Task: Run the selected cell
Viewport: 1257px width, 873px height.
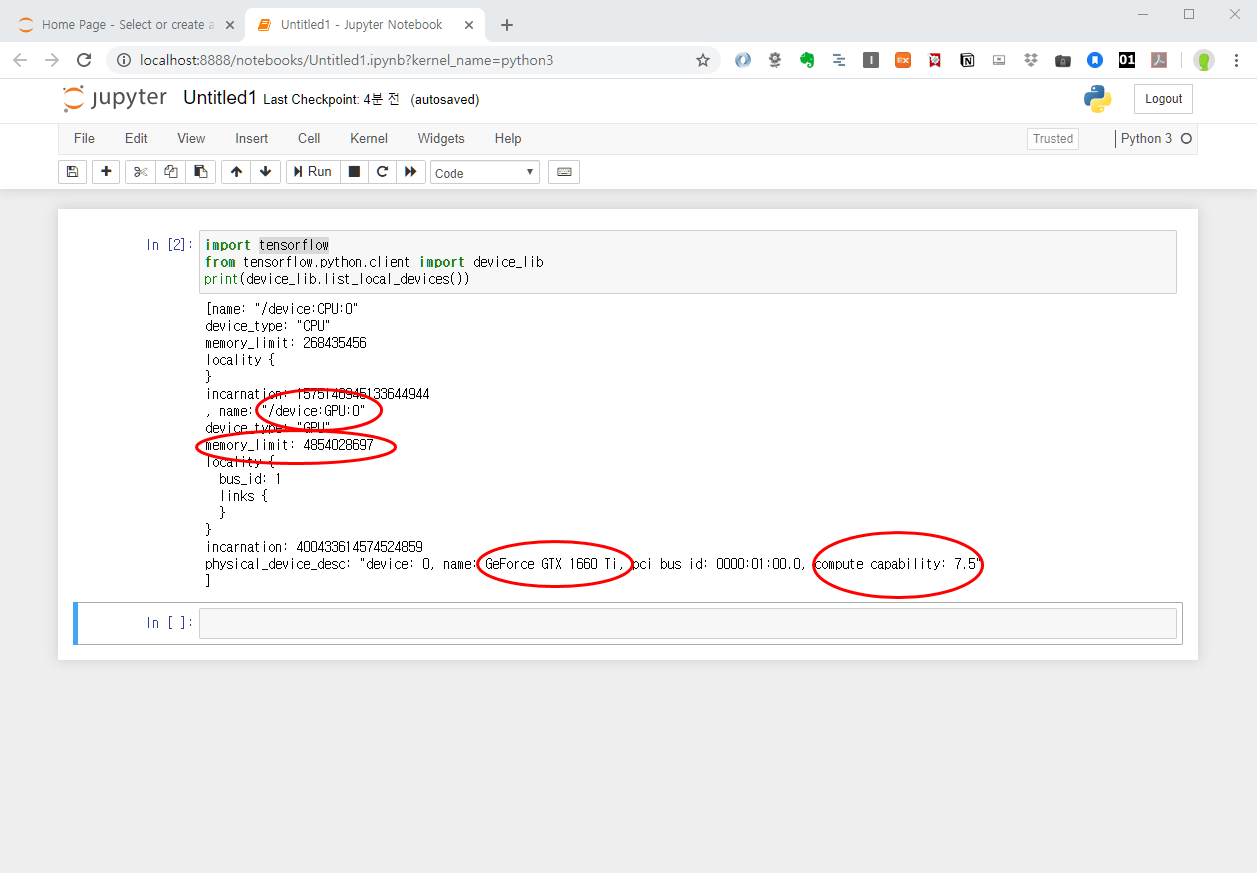Action: pyautogui.click(x=313, y=172)
